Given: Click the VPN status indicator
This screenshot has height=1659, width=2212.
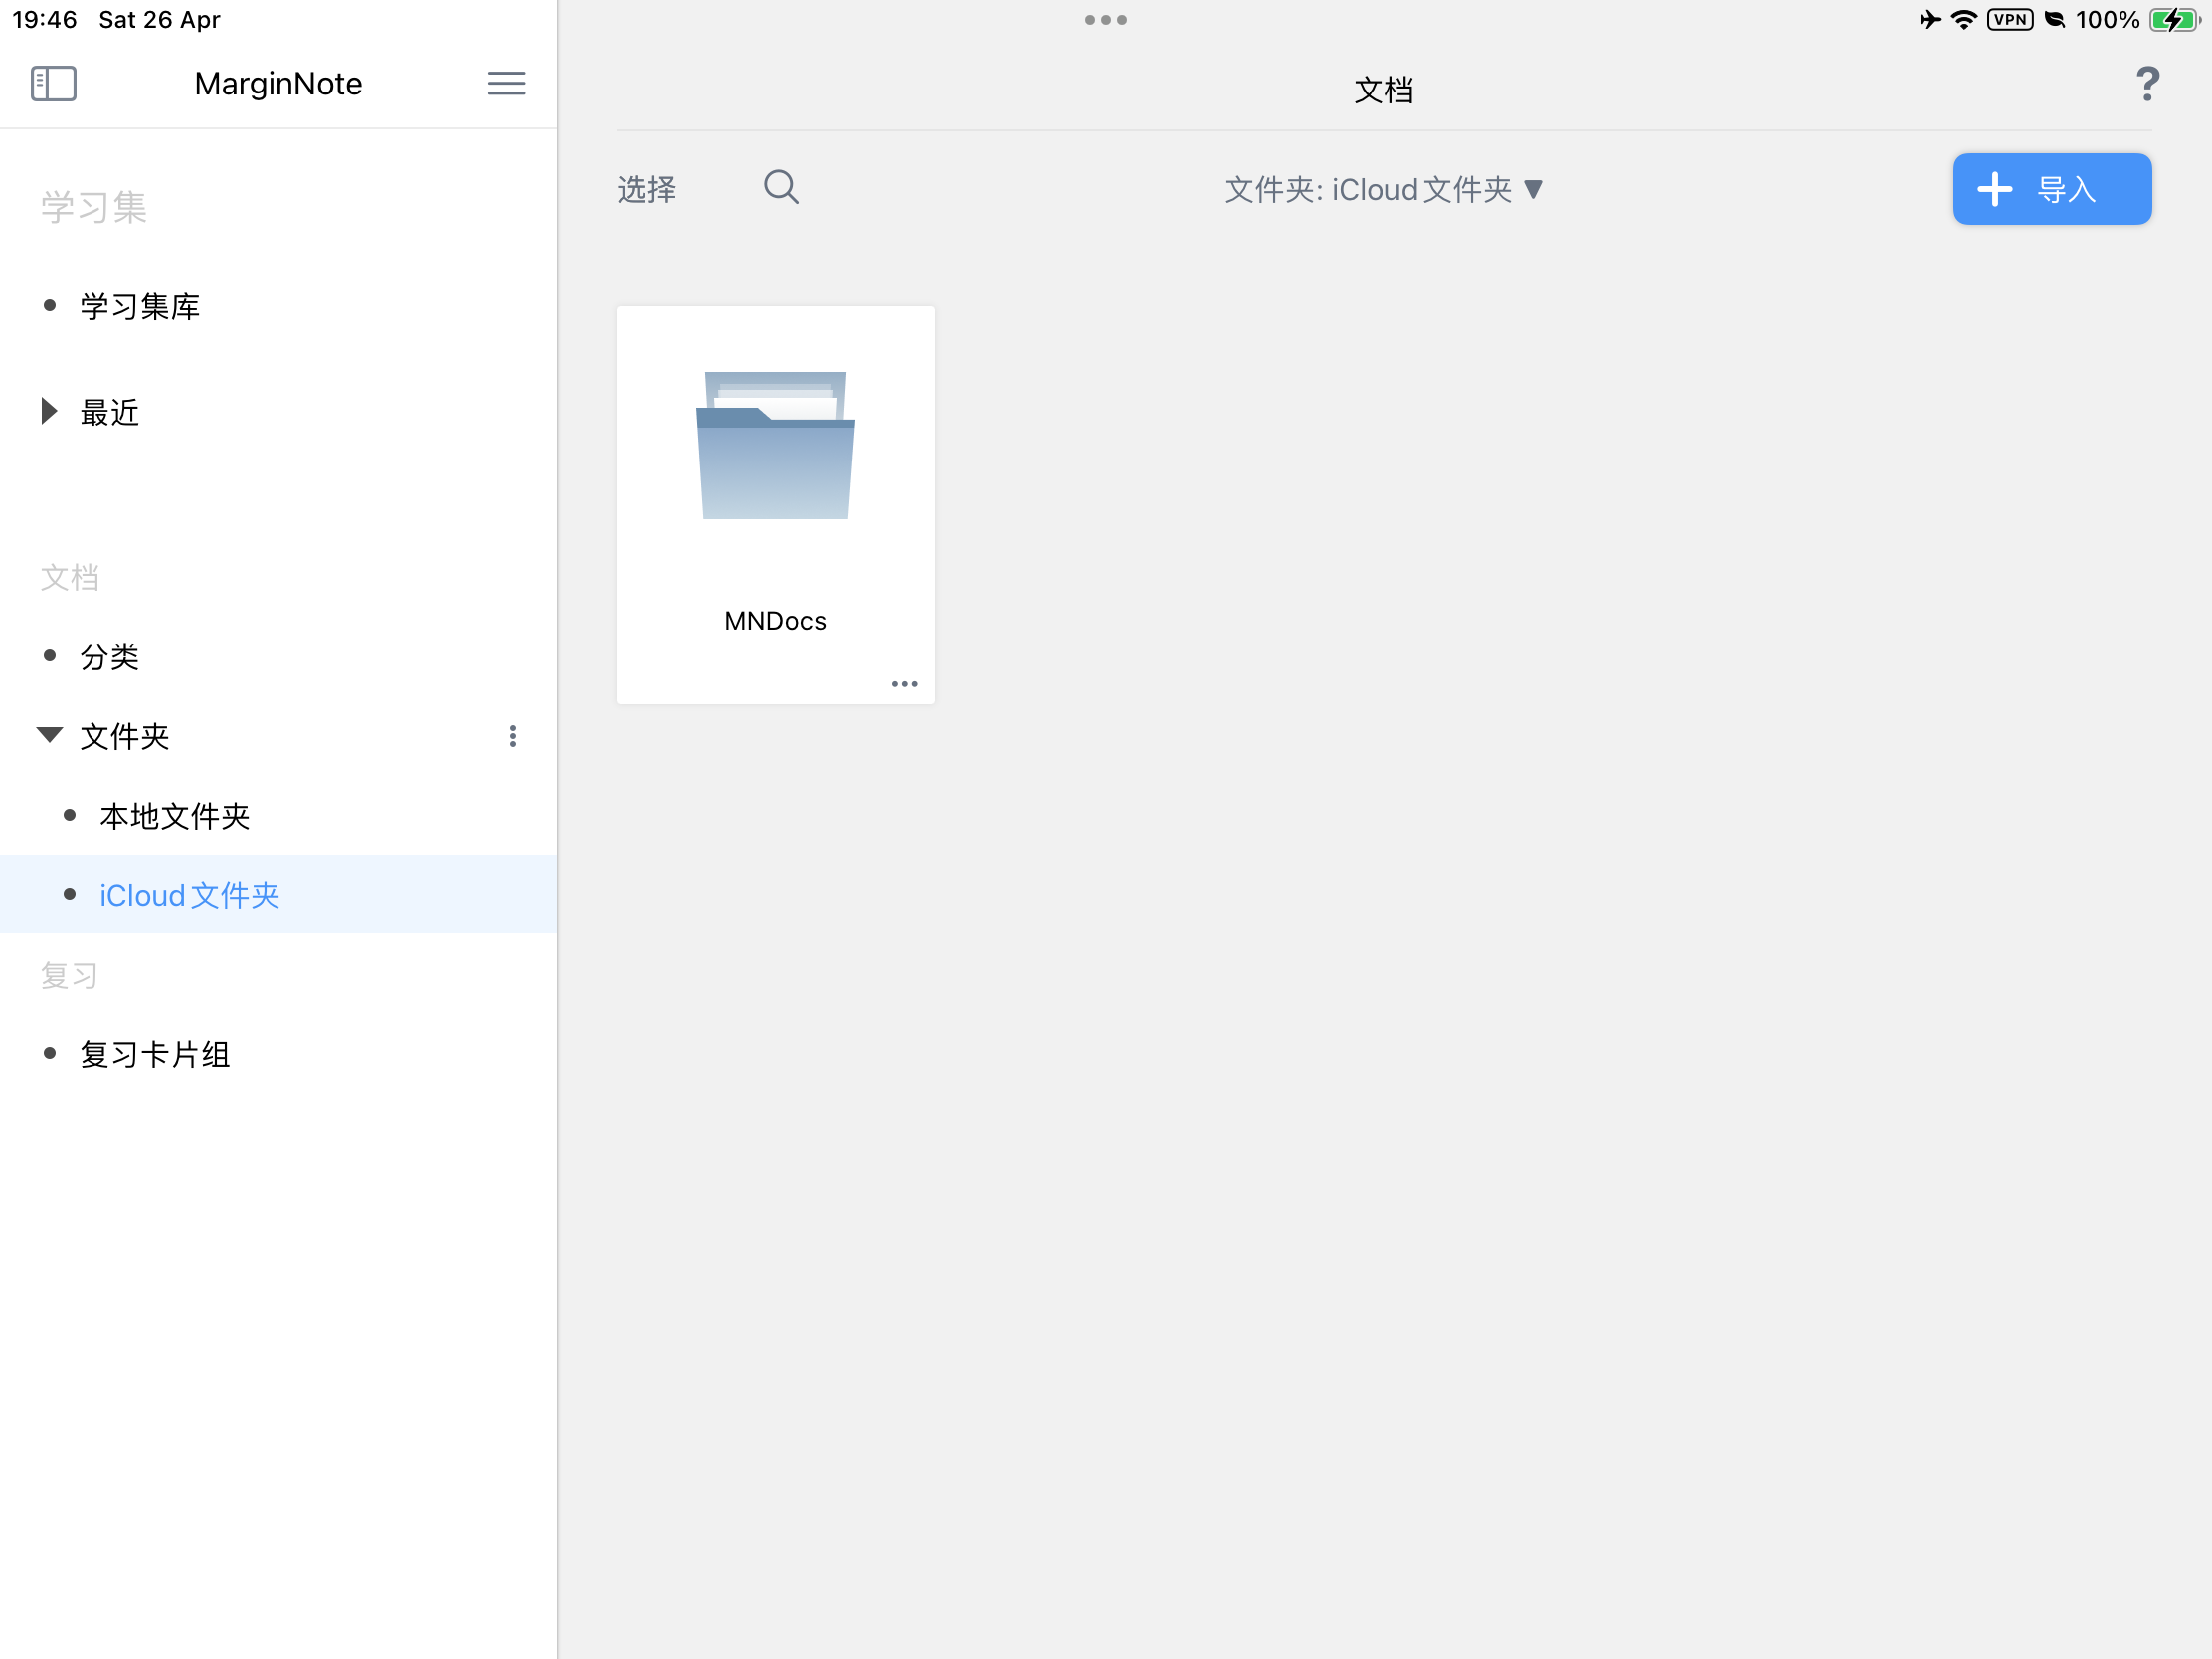Looking at the screenshot, I should [x=2009, y=20].
